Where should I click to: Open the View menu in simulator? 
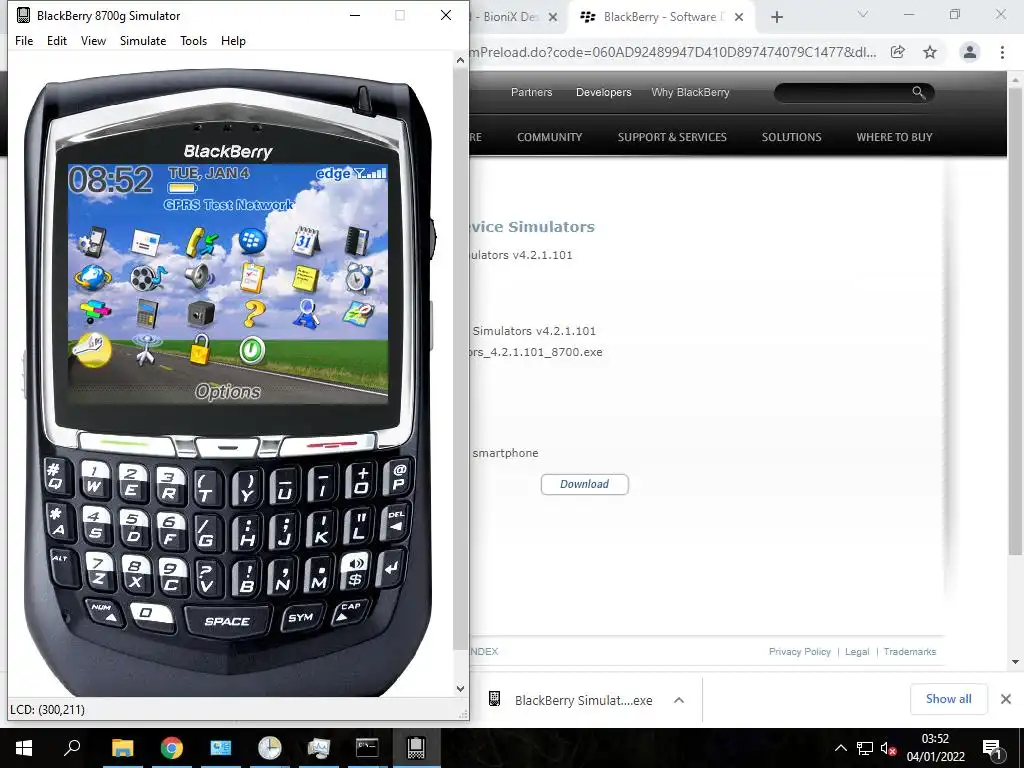tap(93, 40)
